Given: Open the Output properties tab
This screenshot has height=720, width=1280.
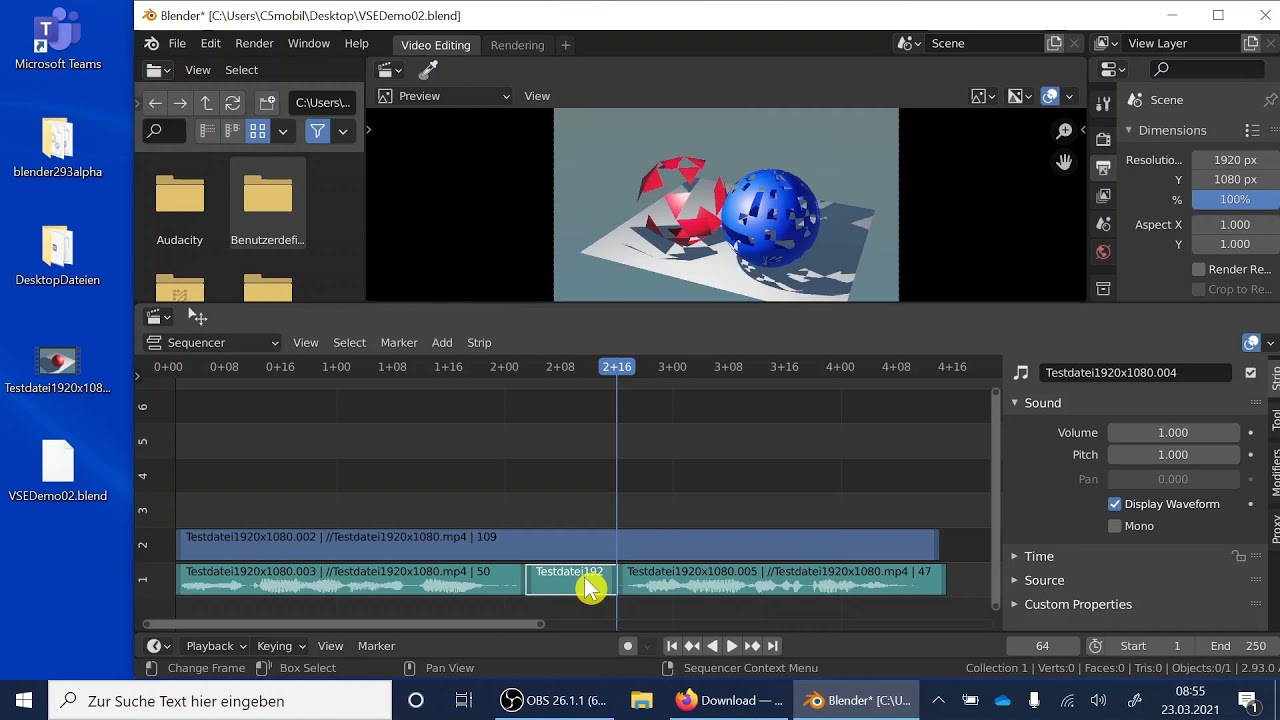Looking at the screenshot, I should [x=1103, y=167].
